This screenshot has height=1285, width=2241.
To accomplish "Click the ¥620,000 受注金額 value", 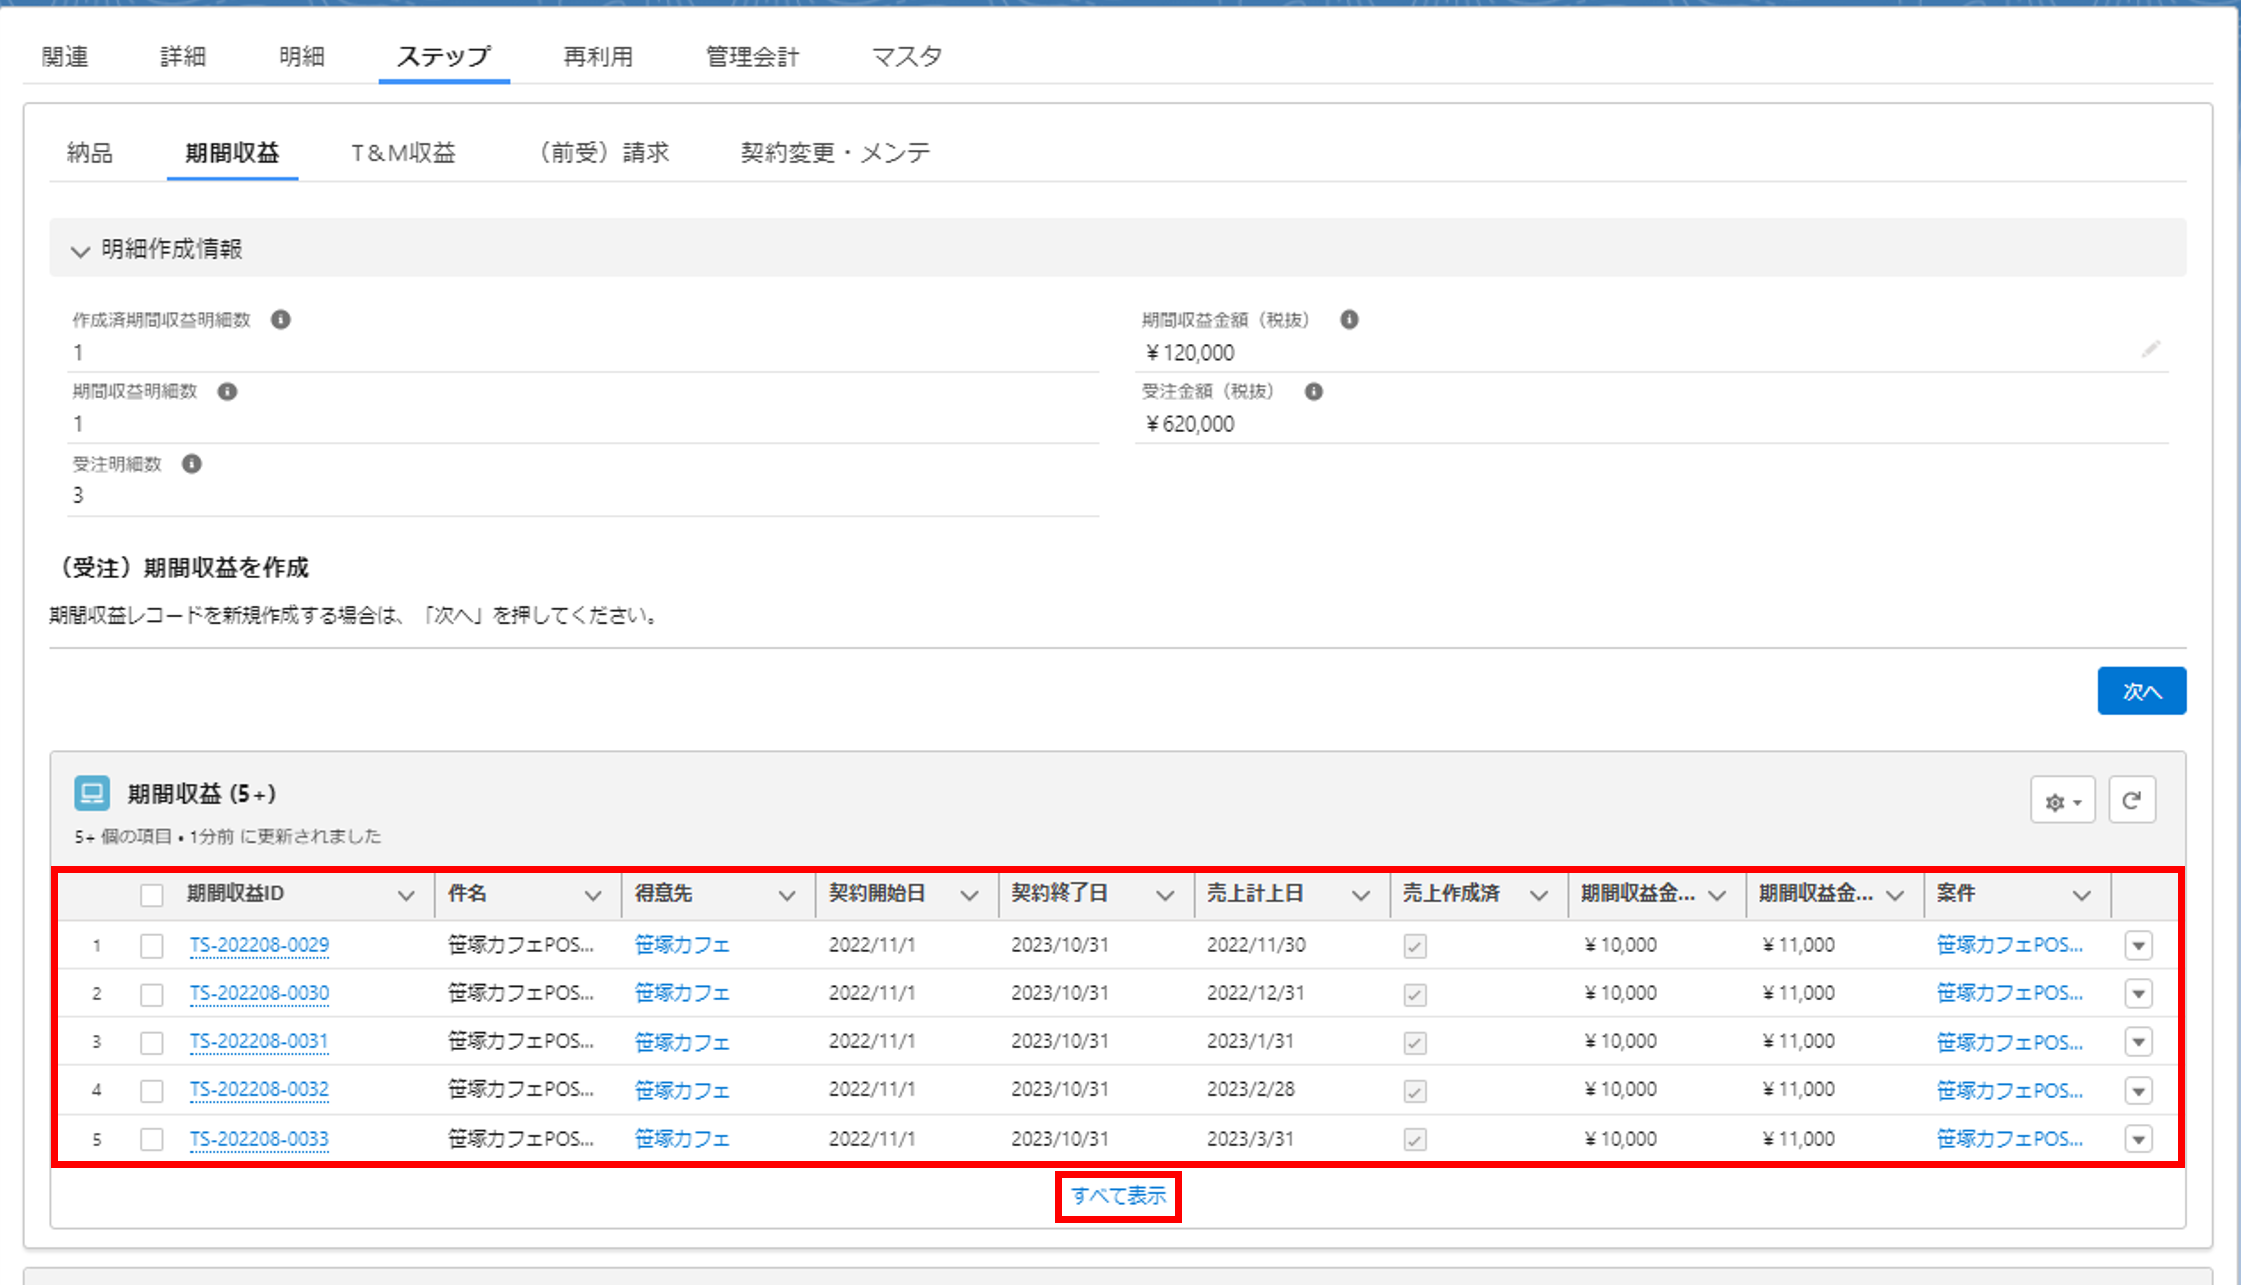I will (1190, 424).
